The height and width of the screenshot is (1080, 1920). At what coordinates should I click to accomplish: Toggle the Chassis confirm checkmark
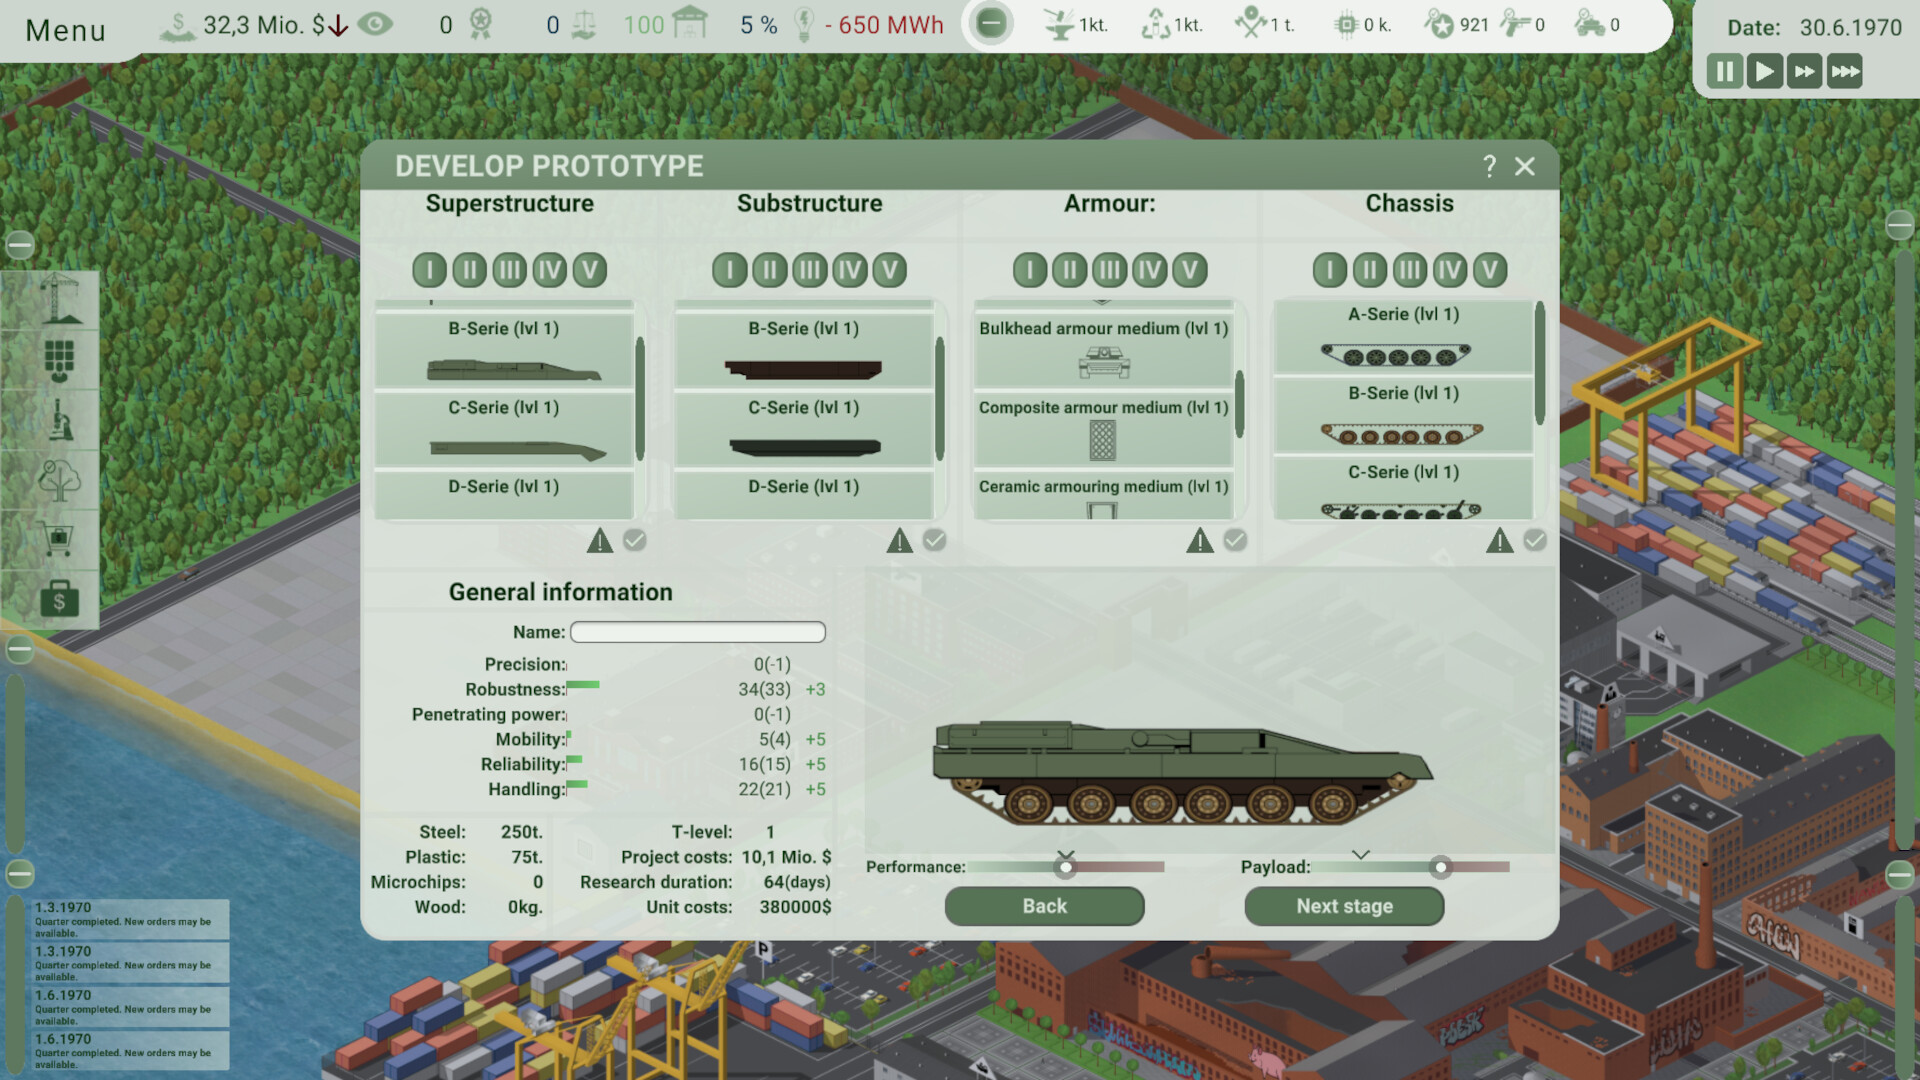click(1534, 541)
